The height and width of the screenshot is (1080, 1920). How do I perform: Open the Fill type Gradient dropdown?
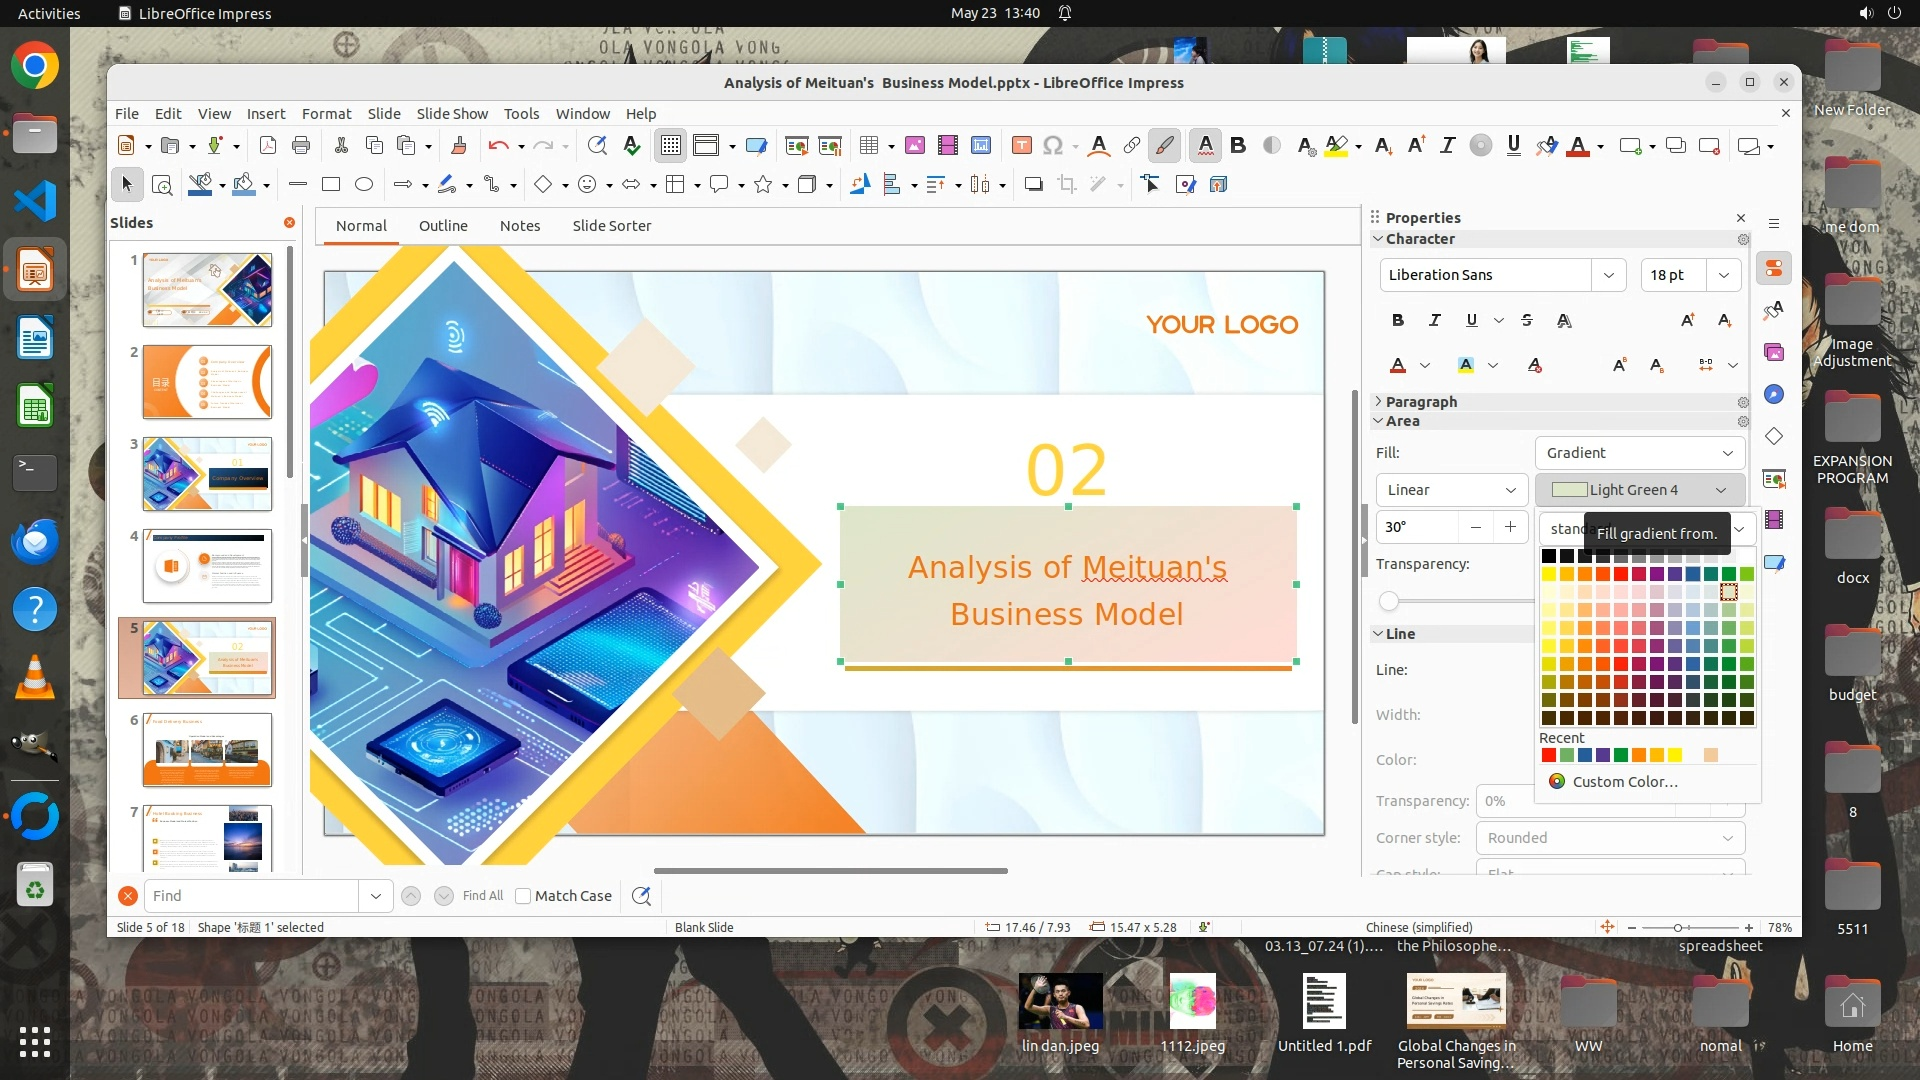pyautogui.click(x=1639, y=453)
